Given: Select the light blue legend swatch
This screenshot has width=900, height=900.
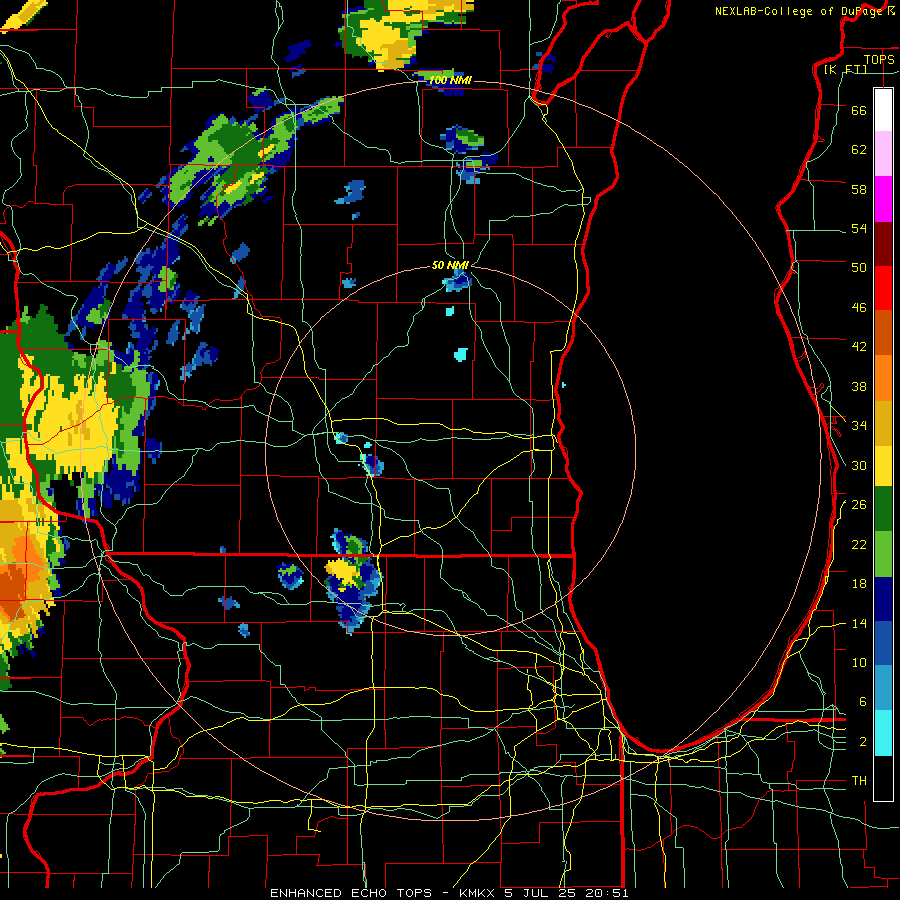Looking at the screenshot, I should pos(883,688).
